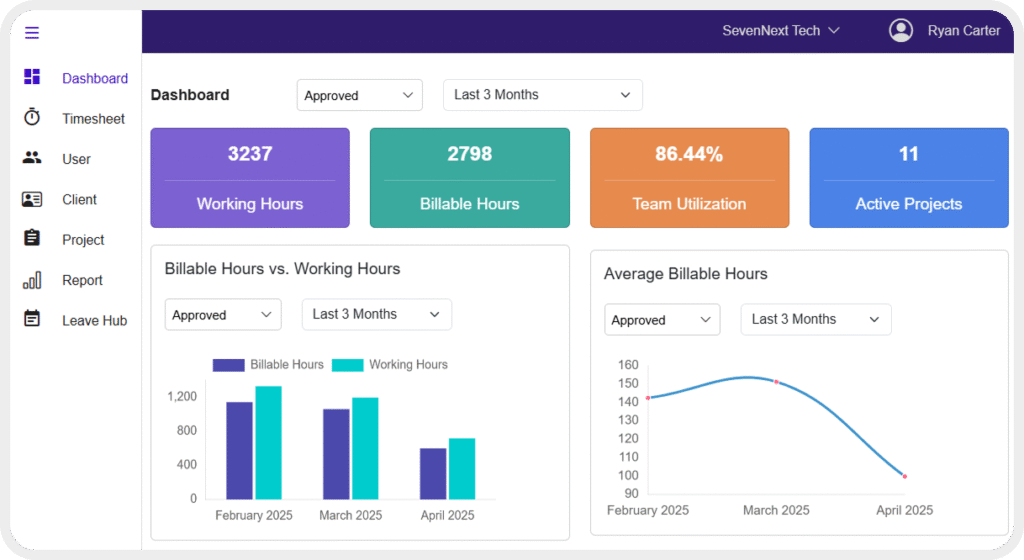Image resolution: width=1024 pixels, height=560 pixels.
Task: Toggle the Working Hours legend swatch
Action: (x=347, y=365)
